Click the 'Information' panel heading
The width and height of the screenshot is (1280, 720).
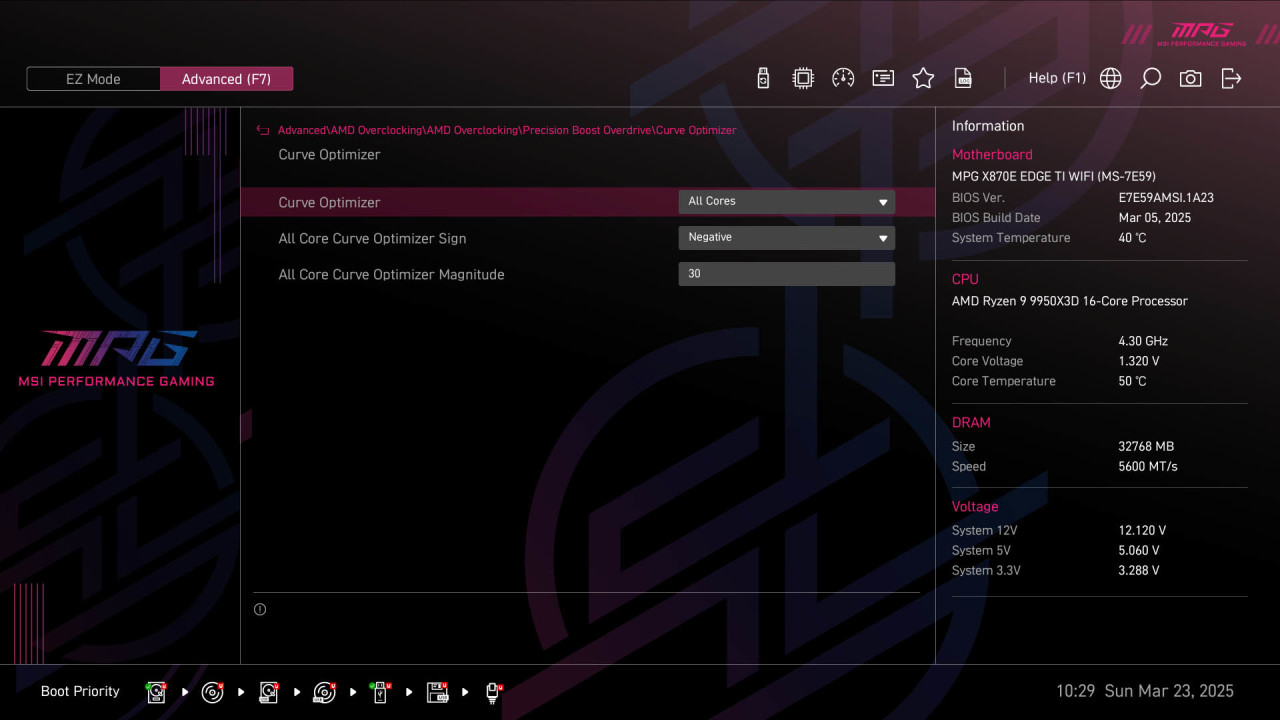988,126
